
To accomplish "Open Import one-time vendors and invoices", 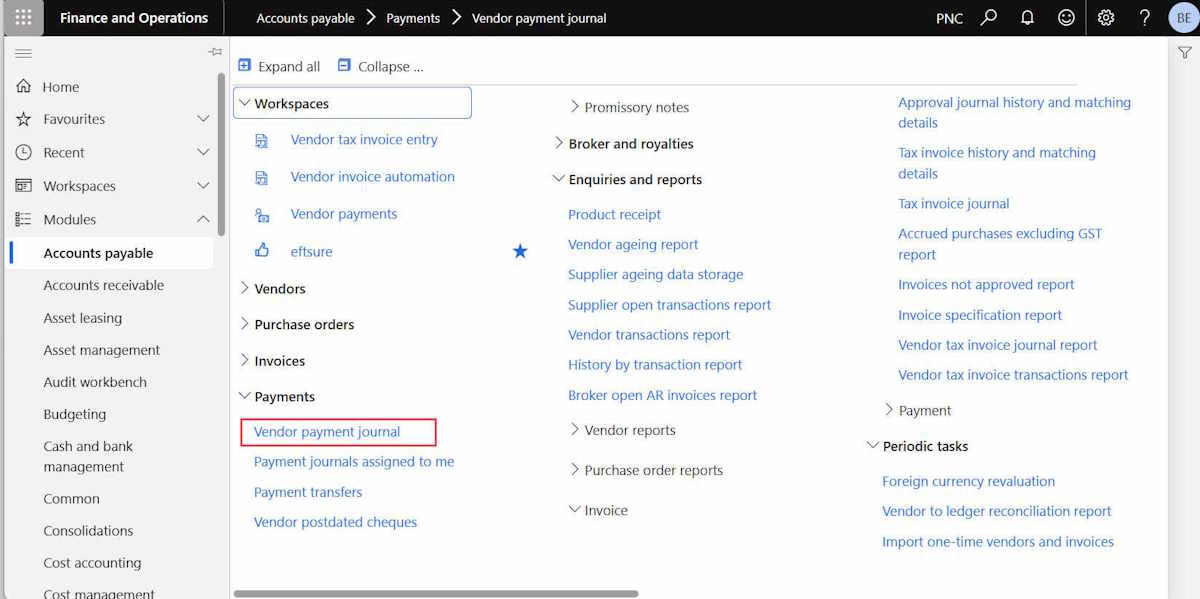I will 998,541.
